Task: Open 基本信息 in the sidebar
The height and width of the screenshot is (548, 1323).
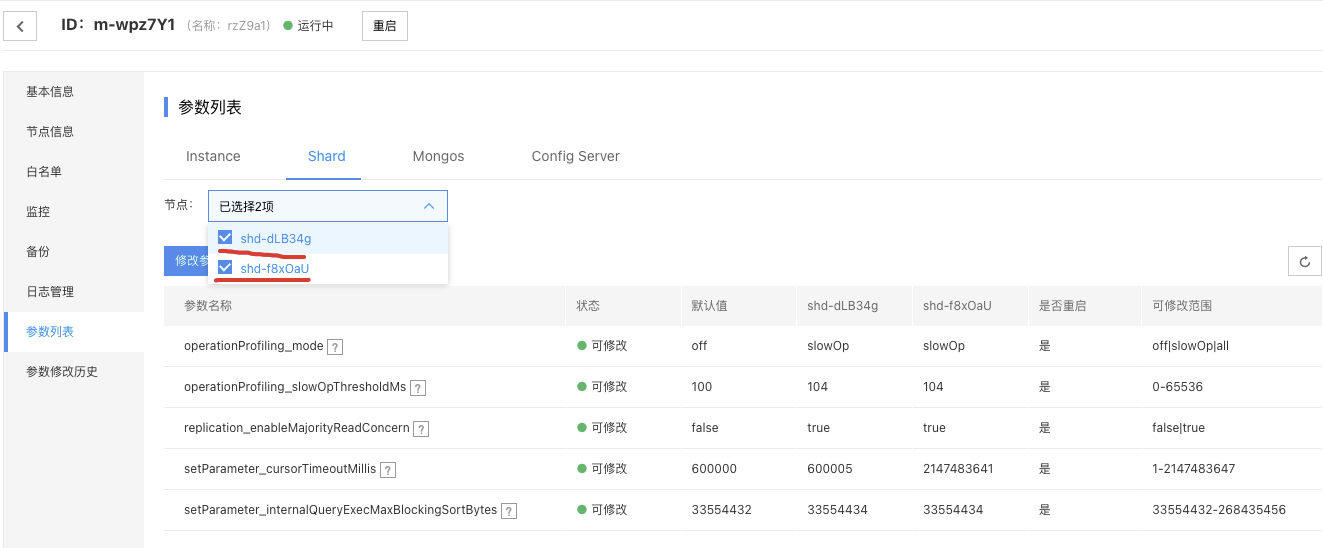Action: pyautogui.click(x=74, y=91)
